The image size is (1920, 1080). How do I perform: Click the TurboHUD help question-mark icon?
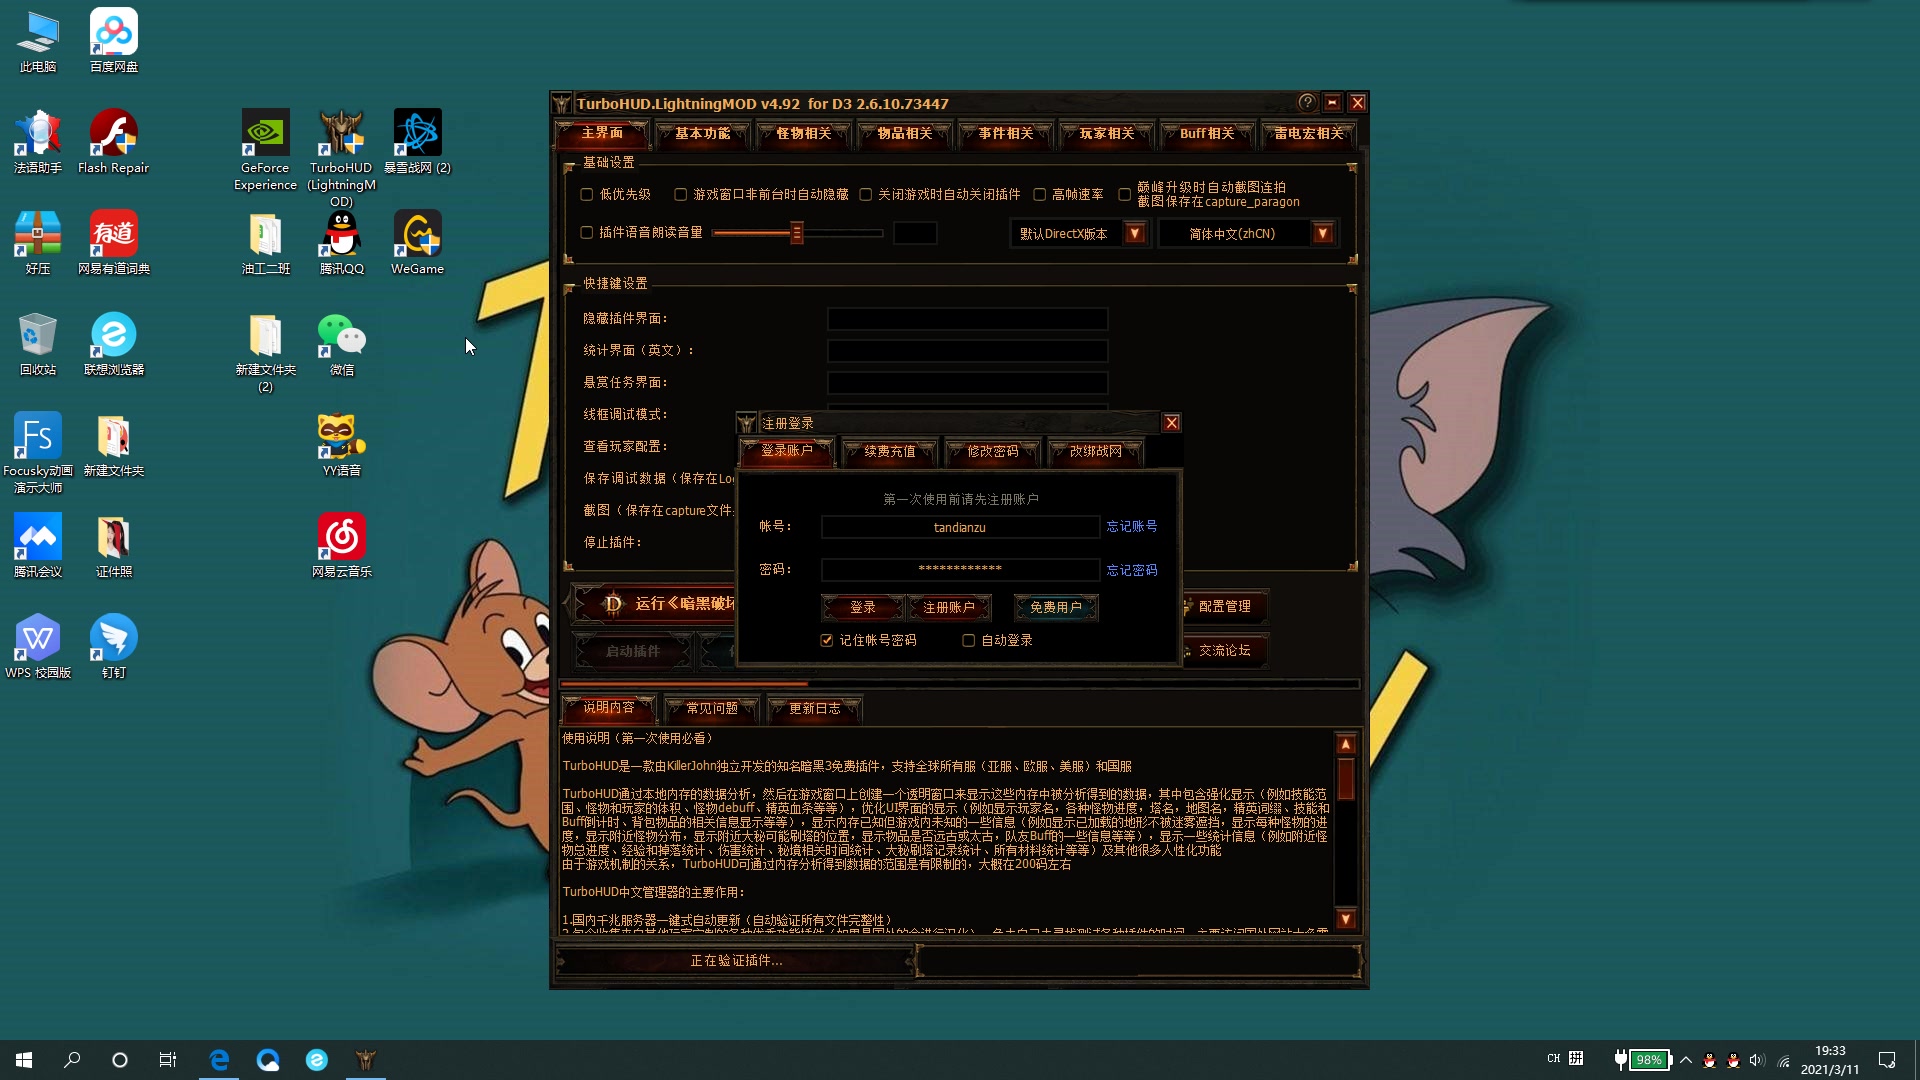1307,102
